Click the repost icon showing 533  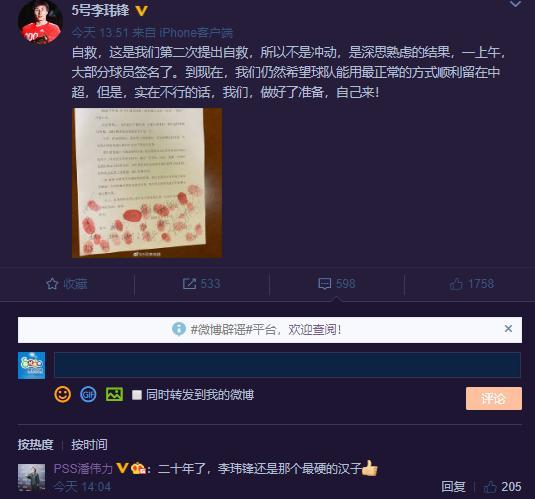(x=189, y=284)
